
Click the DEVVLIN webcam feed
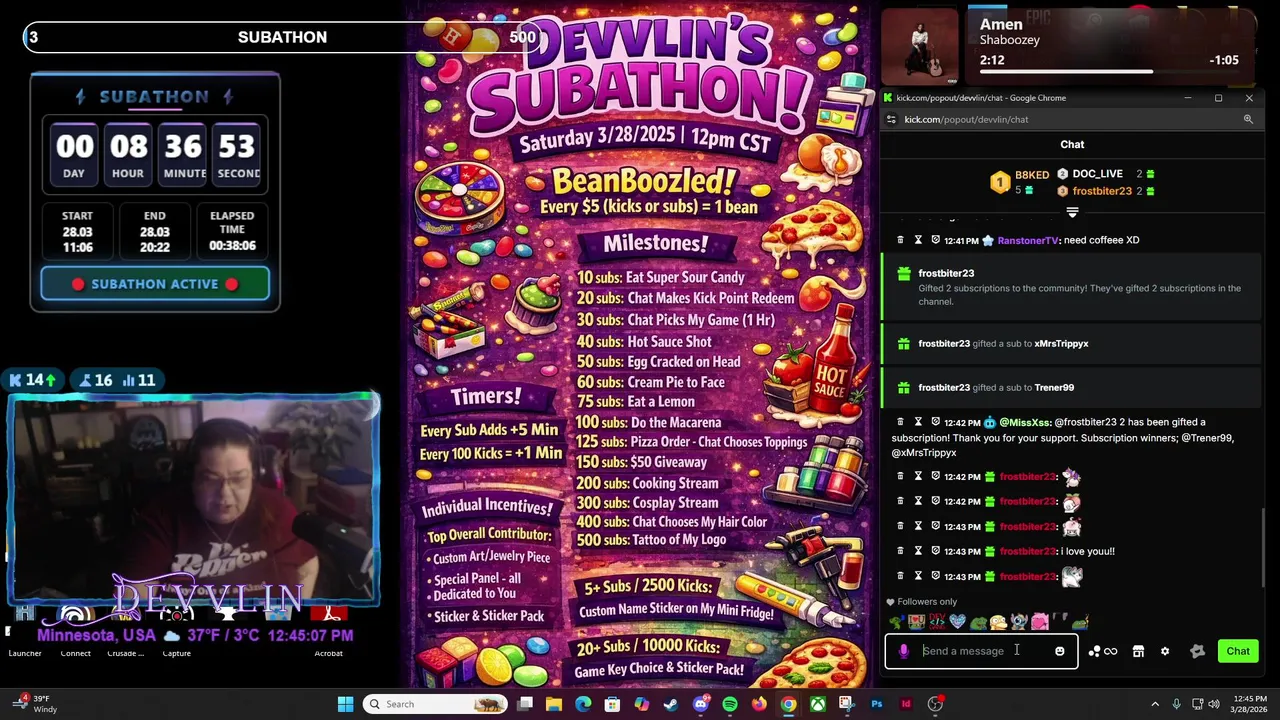[194, 499]
